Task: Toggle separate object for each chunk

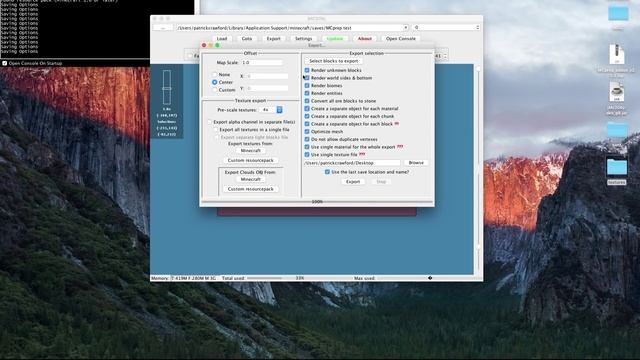Action: point(307,116)
